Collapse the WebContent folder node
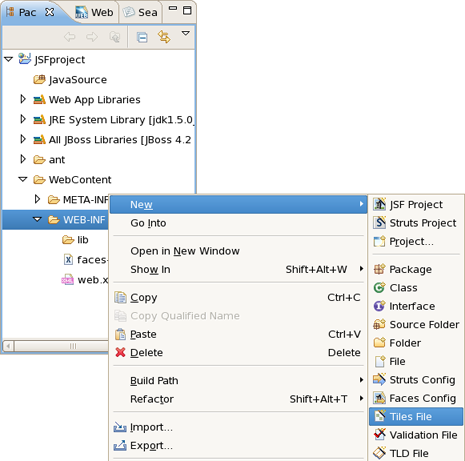This screenshot has height=461, width=465. click(23, 179)
